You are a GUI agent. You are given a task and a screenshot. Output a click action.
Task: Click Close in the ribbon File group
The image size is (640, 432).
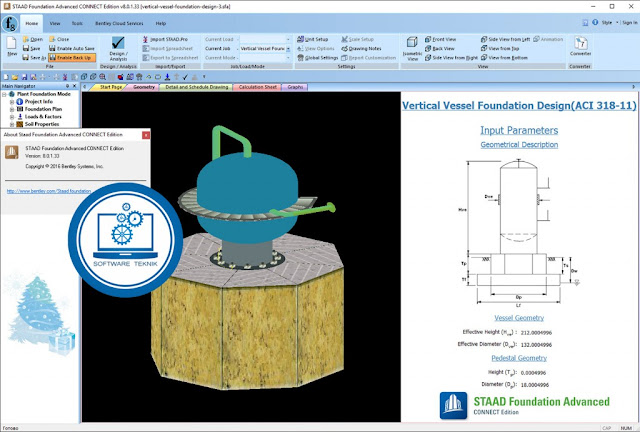pos(59,39)
